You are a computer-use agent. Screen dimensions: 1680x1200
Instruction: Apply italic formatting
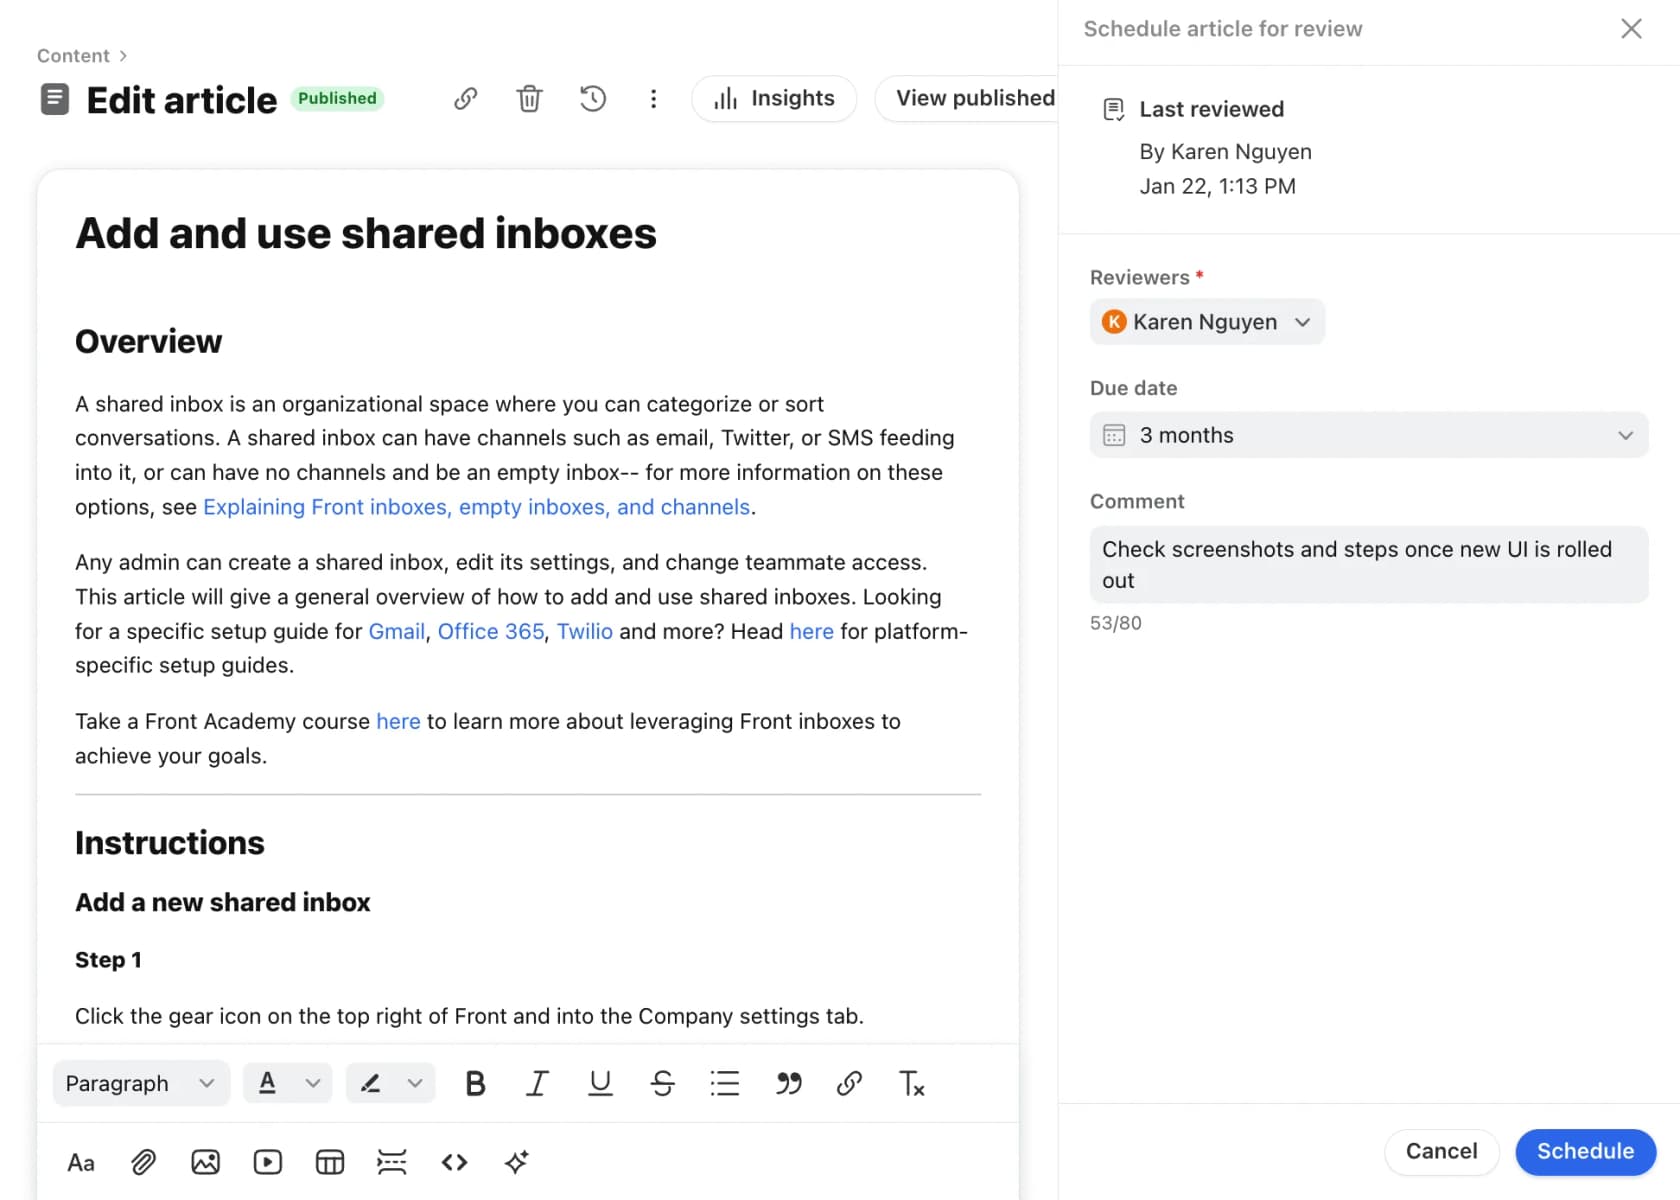click(538, 1083)
